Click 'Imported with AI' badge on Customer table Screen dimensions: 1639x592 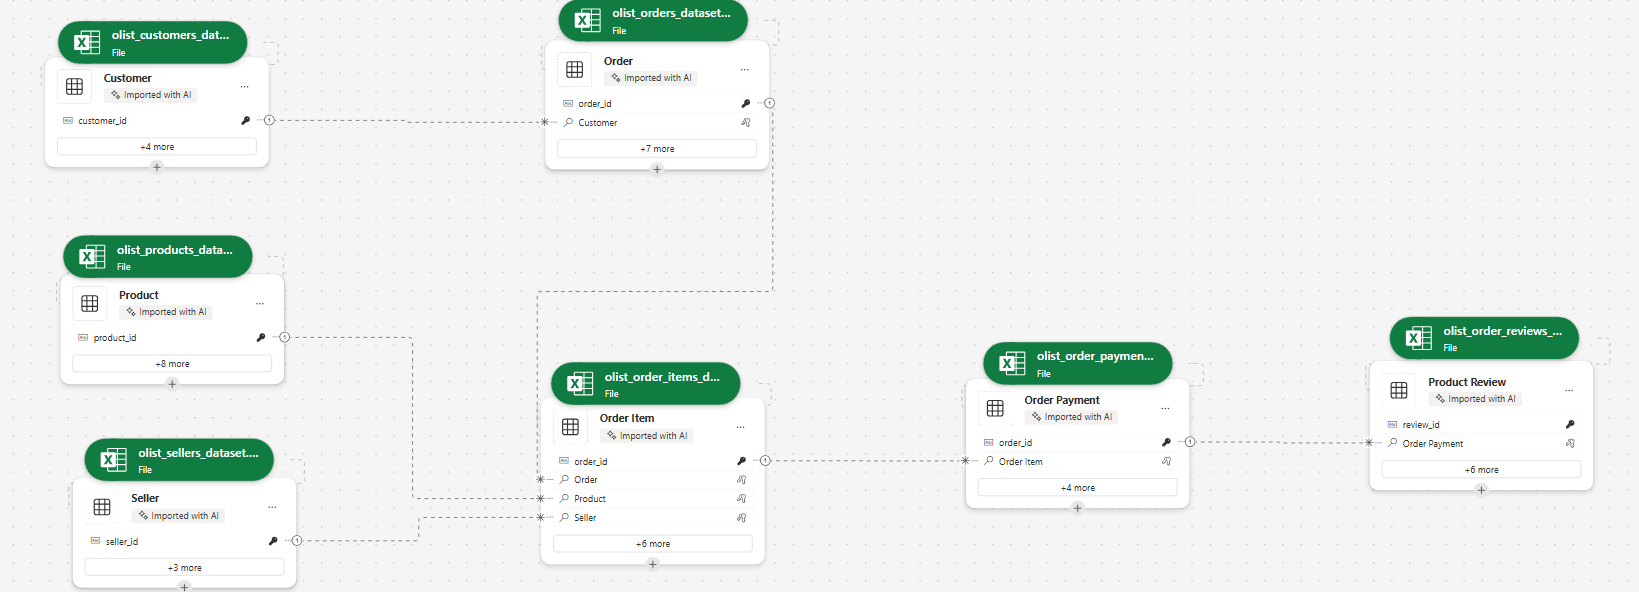[151, 95]
